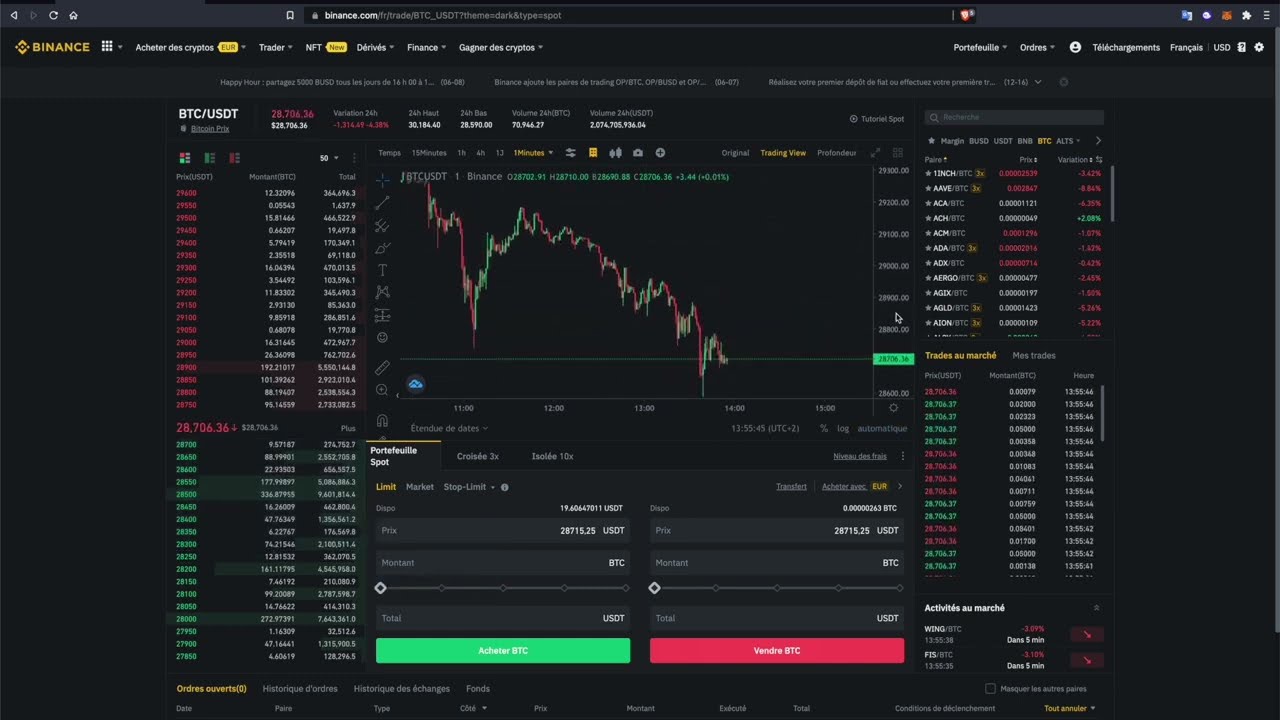
Task: Select the chart zoom-in tool
Action: 382,391
